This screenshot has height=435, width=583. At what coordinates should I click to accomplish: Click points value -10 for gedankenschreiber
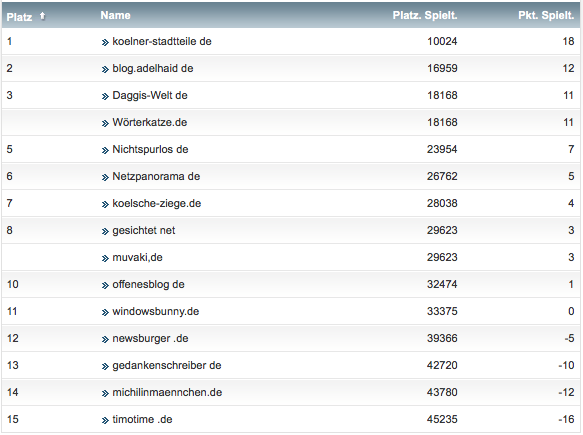click(566, 365)
